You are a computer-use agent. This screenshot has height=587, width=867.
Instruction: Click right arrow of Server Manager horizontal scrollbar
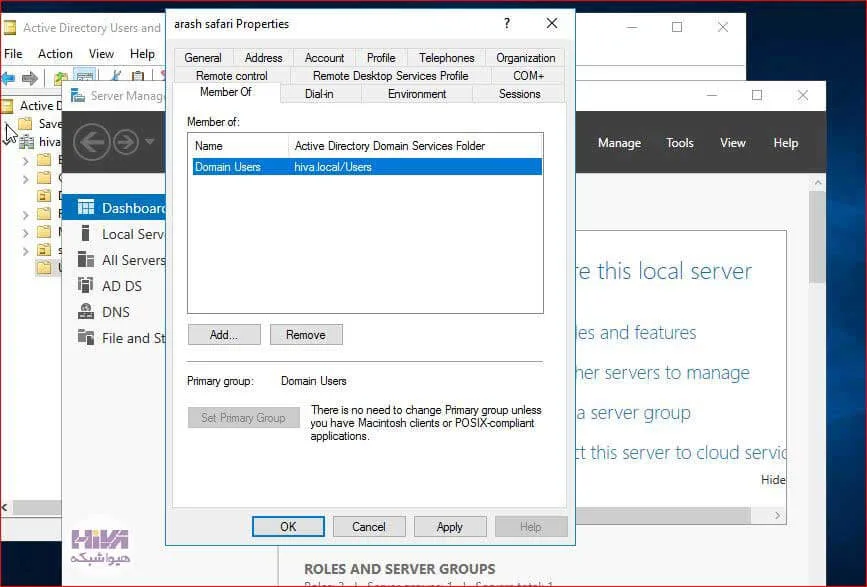[x=777, y=515]
